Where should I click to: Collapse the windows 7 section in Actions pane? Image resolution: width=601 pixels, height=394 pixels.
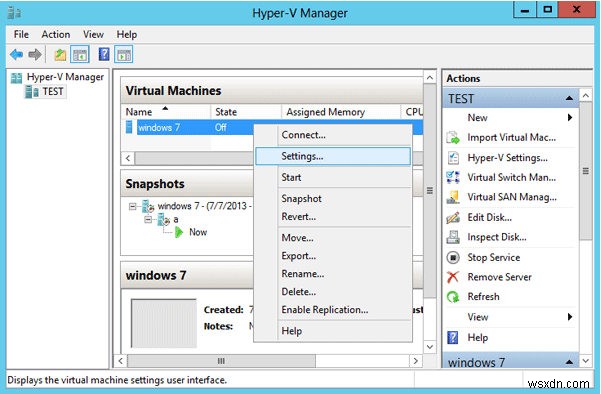click(x=570, y=362)
